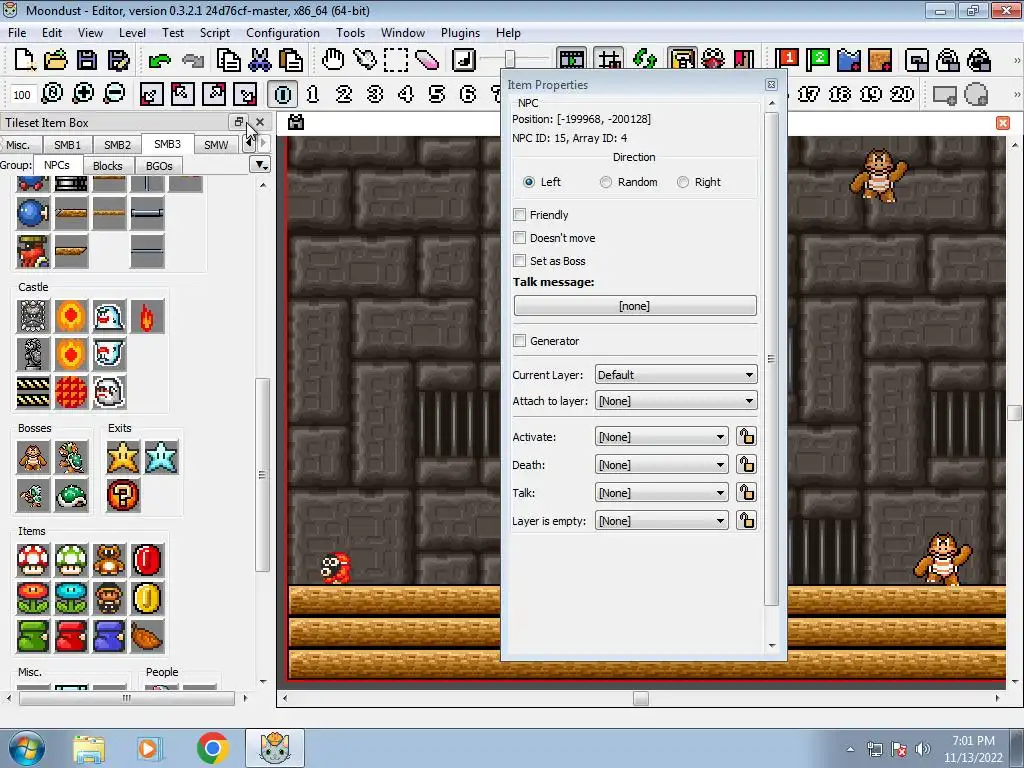Toggle the lock button beside Death

(746, 464)
